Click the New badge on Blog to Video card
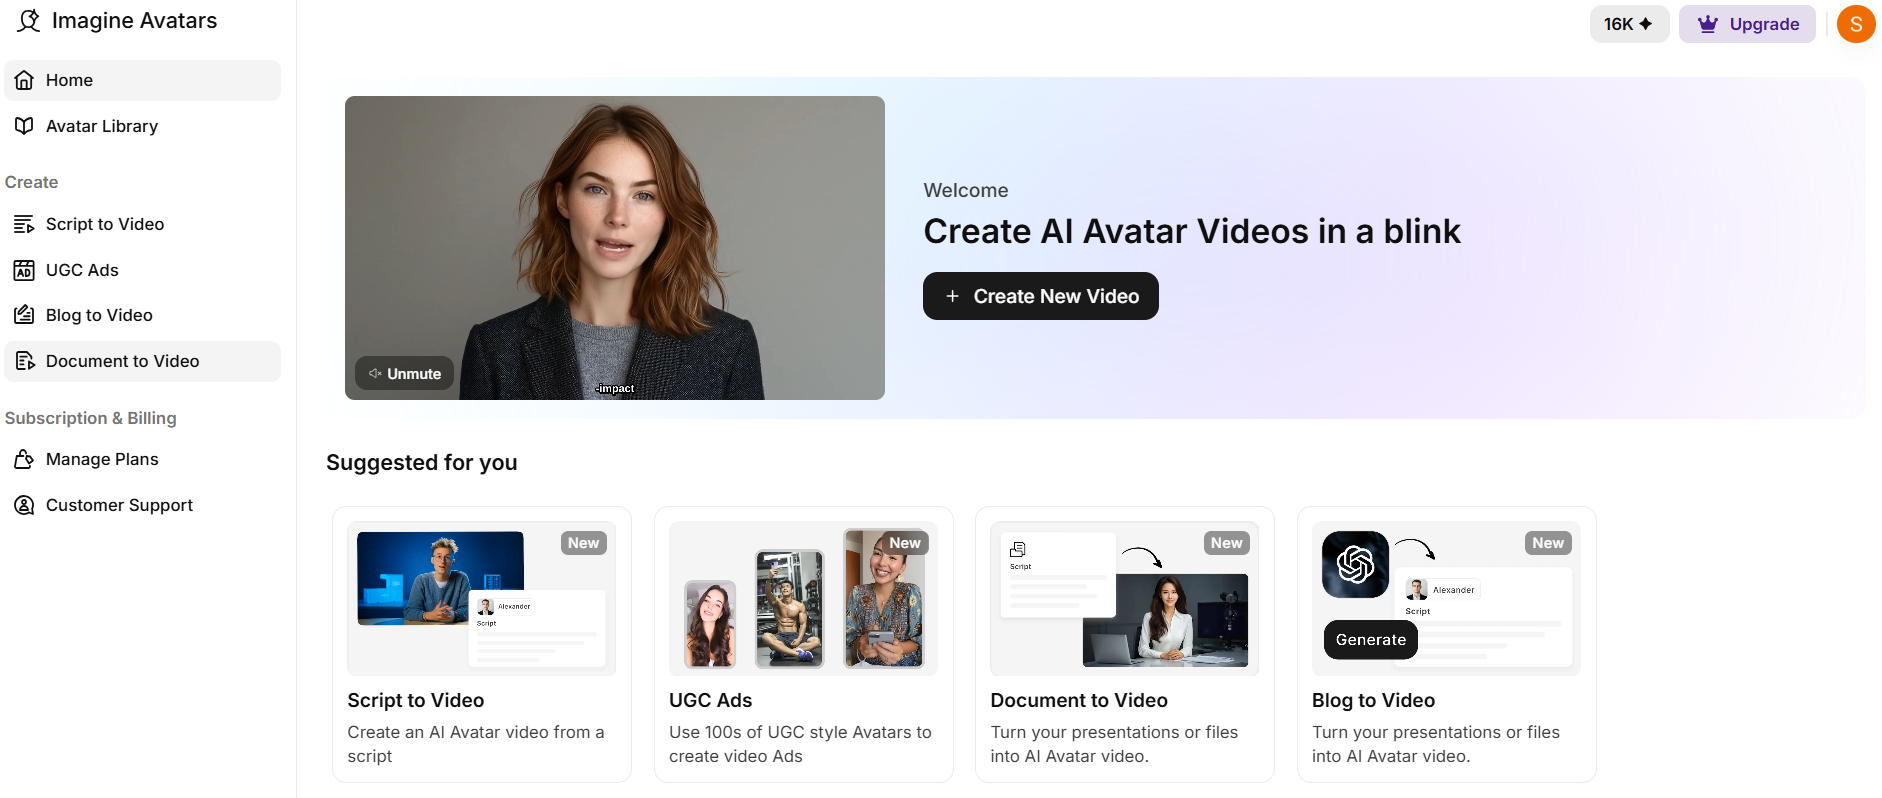Image resolution: width=1882 pixels, height=798 pixels. pos(1548,543)
